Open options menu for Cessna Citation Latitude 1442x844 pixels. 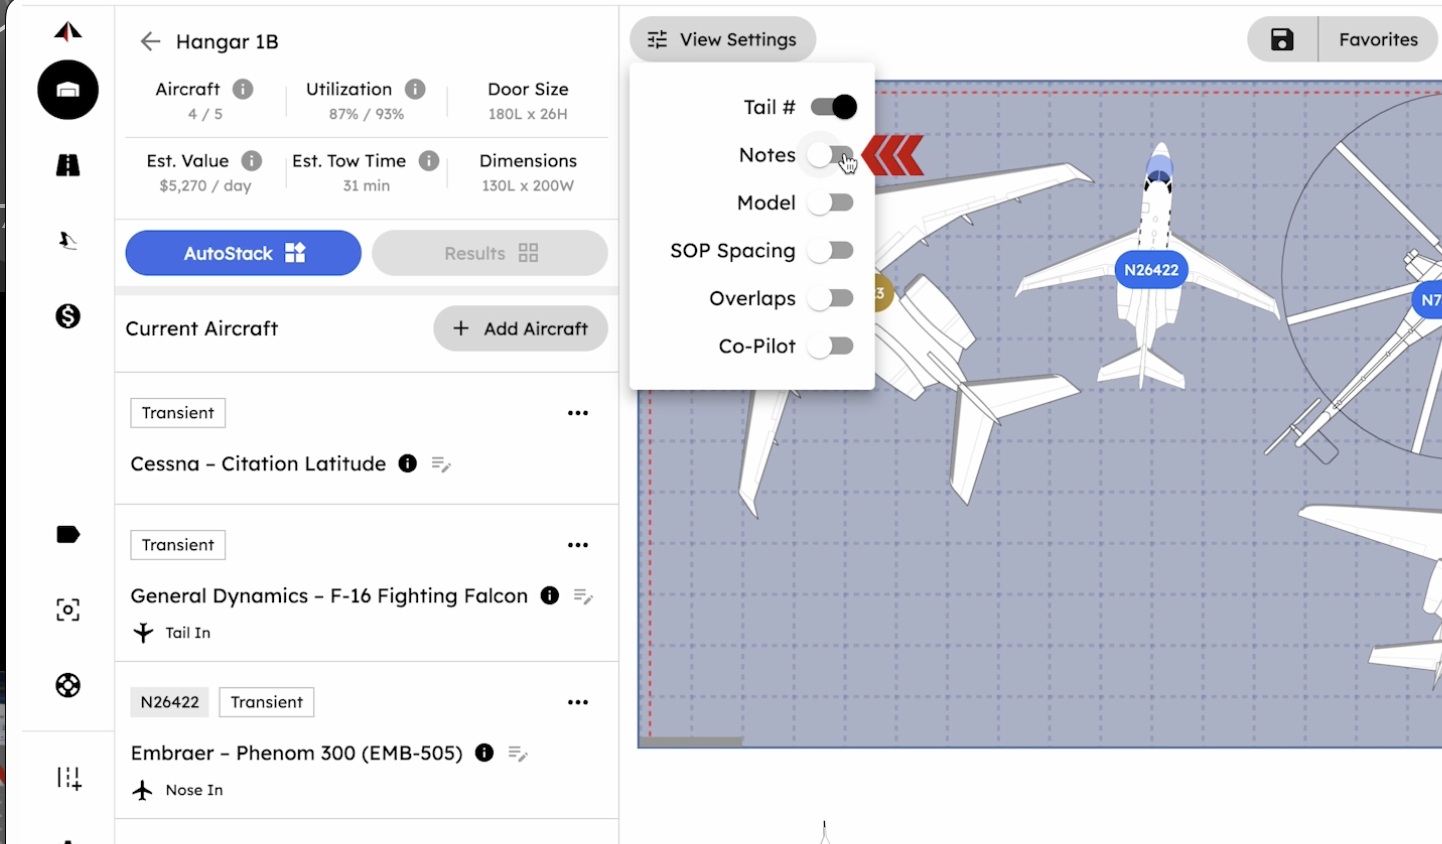point(578,413)
